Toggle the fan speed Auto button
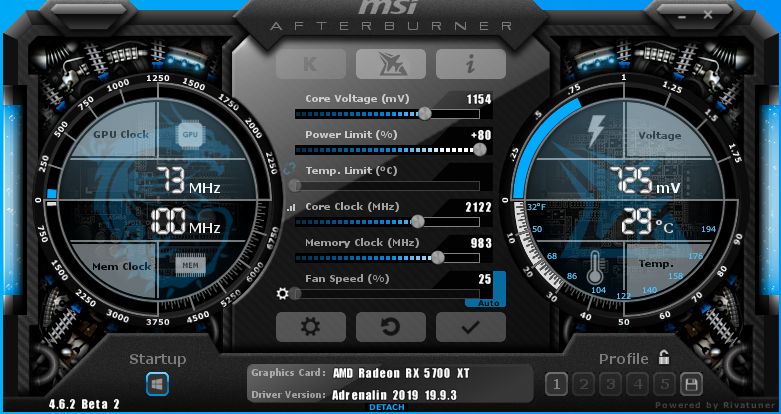This screenshot has width=781, height=414. (489, 303)
